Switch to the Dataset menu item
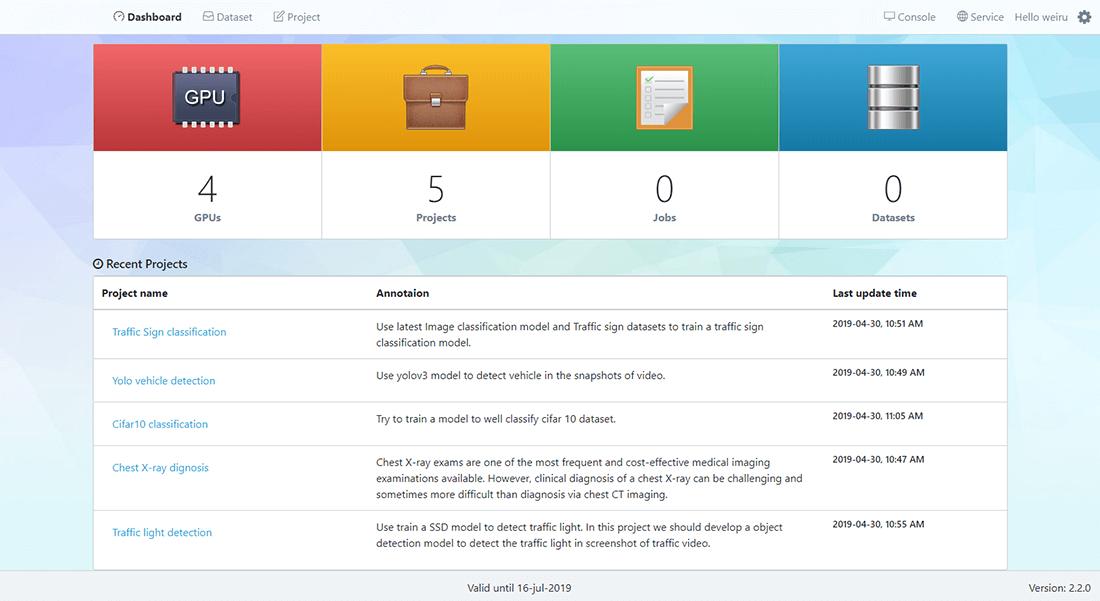This screenshot has width=1100, height=601. point(227,17)
